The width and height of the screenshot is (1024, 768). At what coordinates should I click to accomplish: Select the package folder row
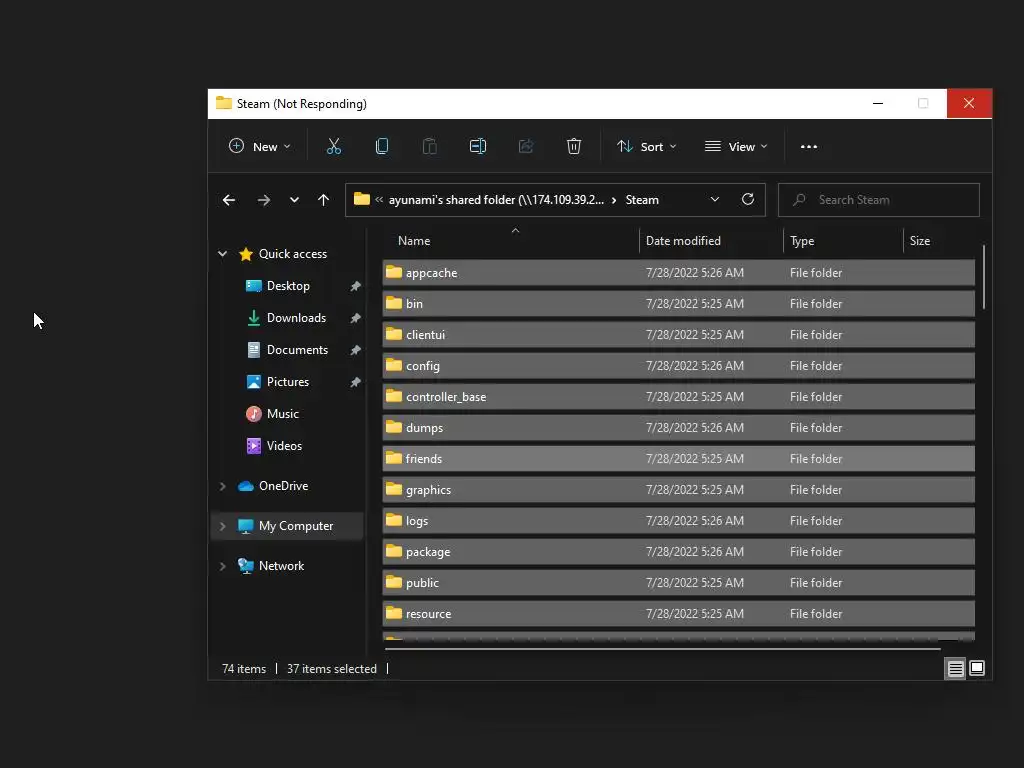click(679, 552)
